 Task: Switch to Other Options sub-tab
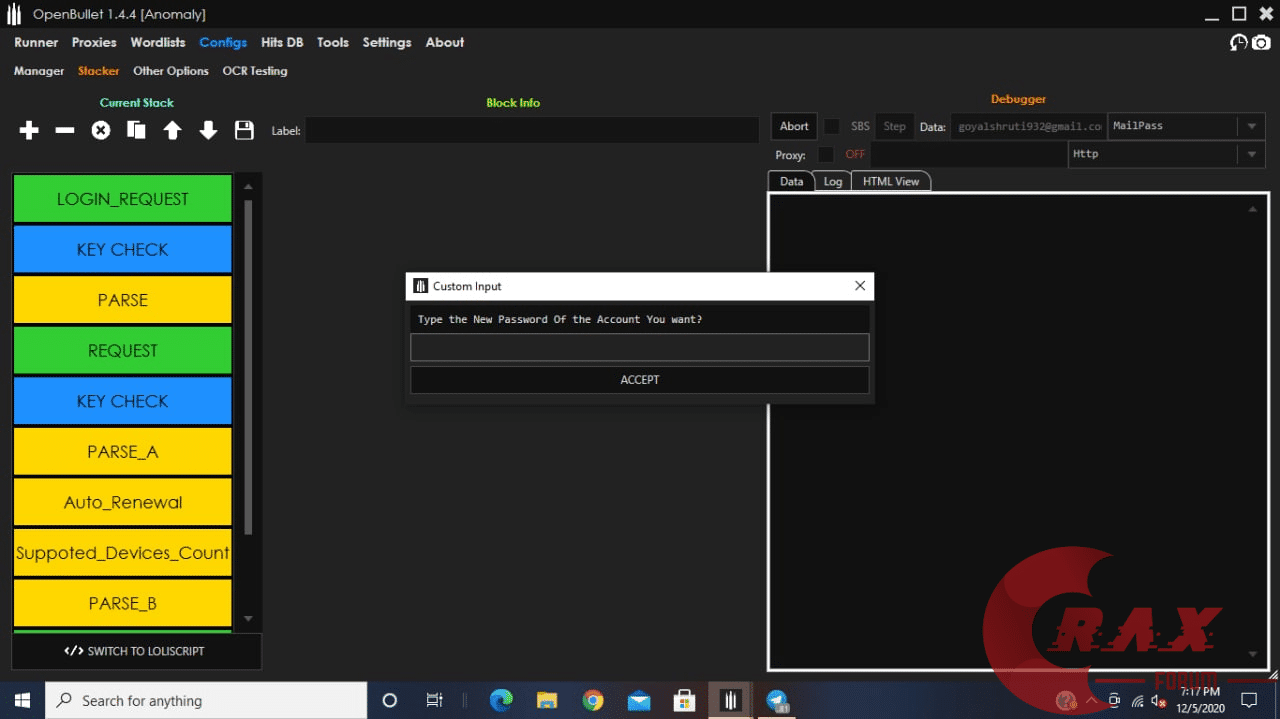coord(171,71)
